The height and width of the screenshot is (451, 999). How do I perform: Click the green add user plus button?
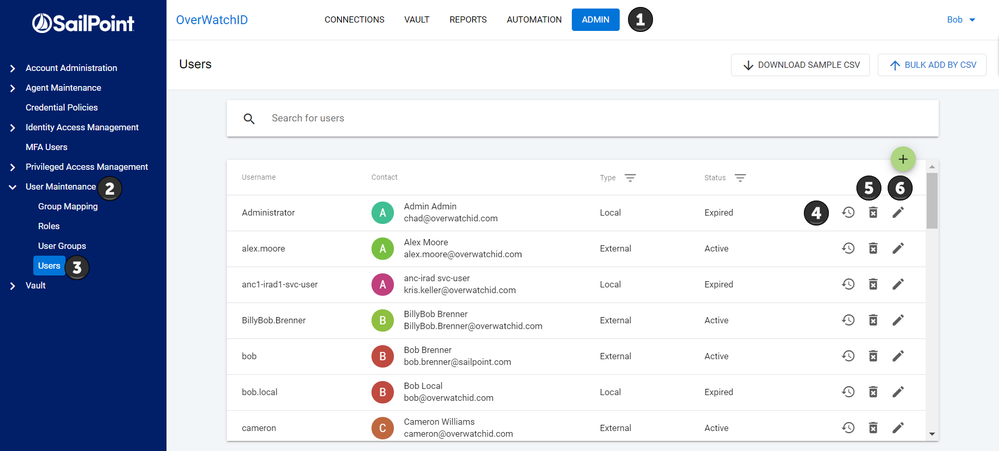(x=903, y=159)
